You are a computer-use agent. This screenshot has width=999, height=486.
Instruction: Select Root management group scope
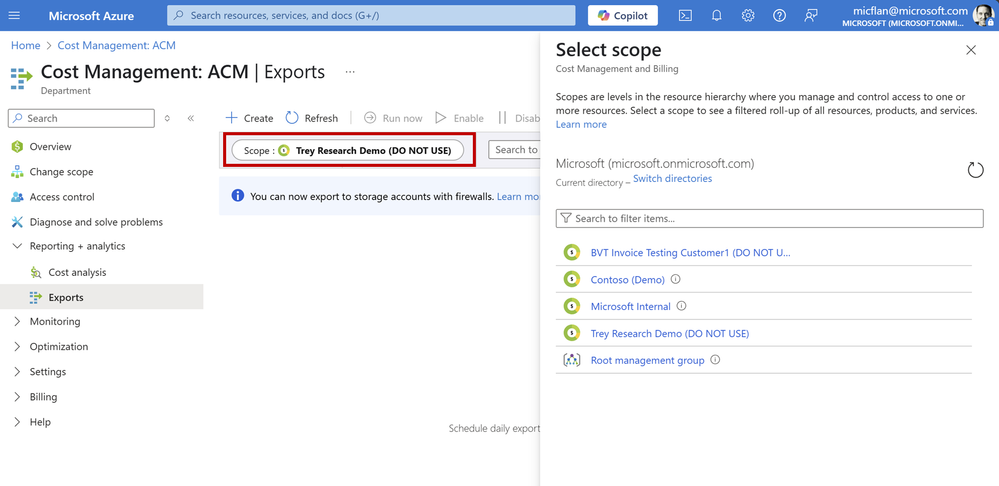pos(647,361)
